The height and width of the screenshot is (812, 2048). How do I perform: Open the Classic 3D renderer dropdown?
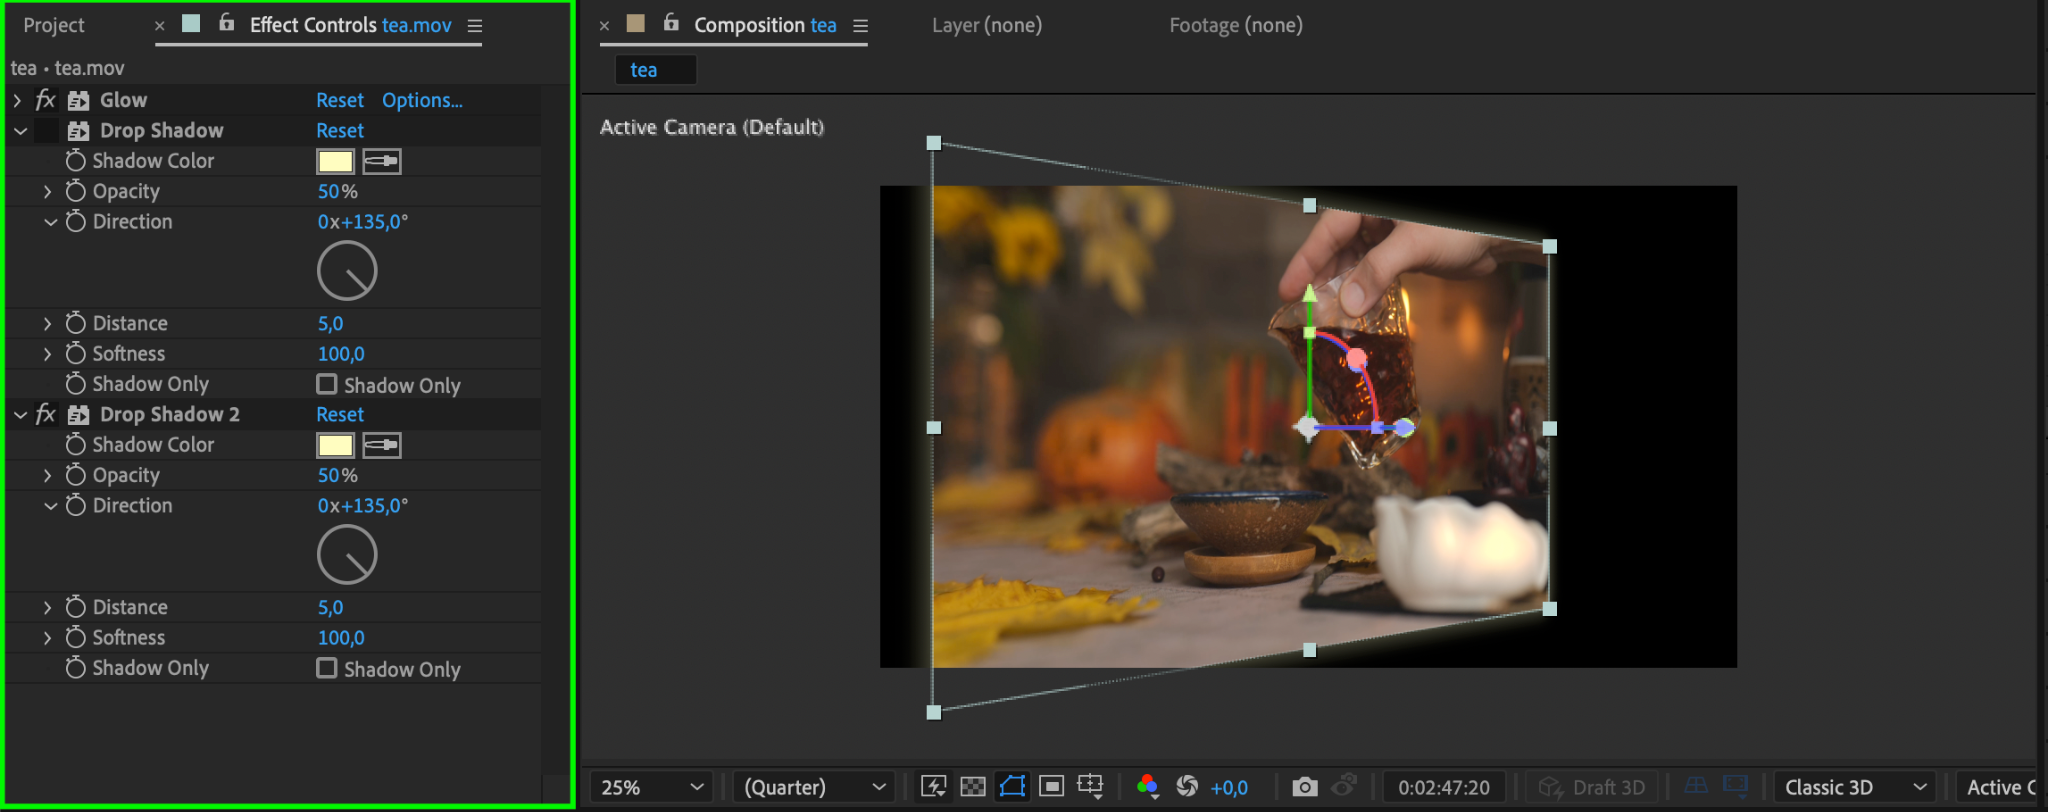[1853, 787]
